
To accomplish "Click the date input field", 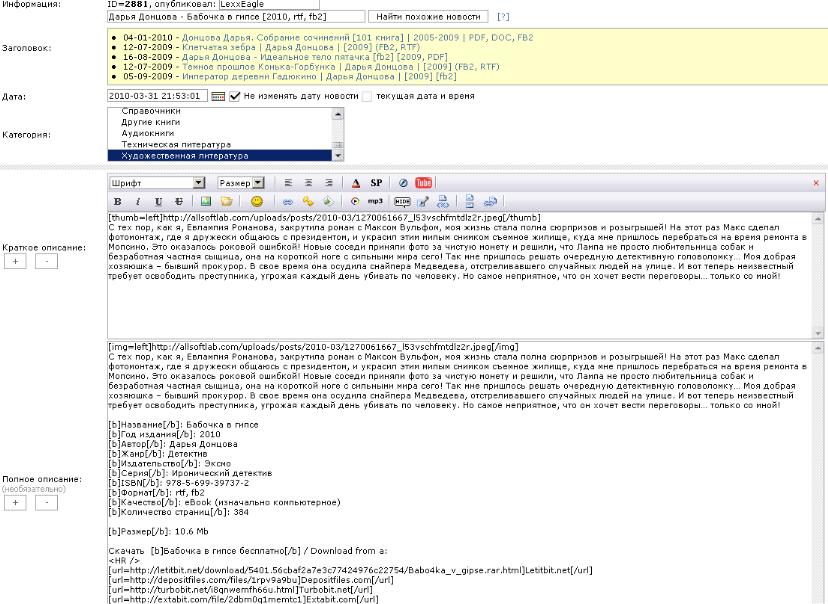I will pos(157,96).
